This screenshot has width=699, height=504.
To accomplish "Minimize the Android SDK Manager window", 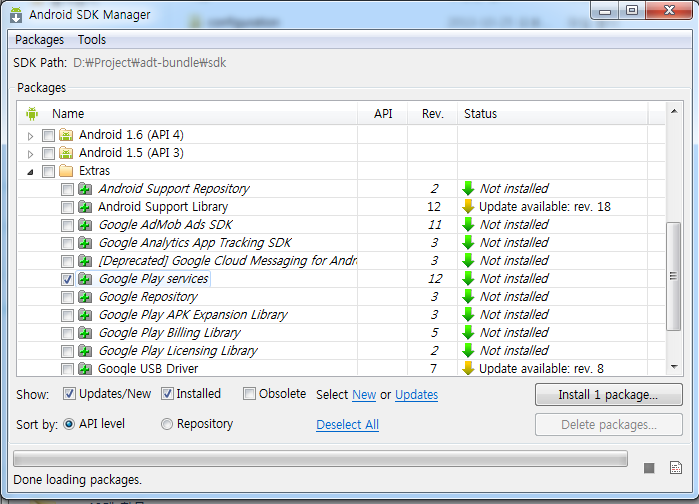I will point(604,11).
